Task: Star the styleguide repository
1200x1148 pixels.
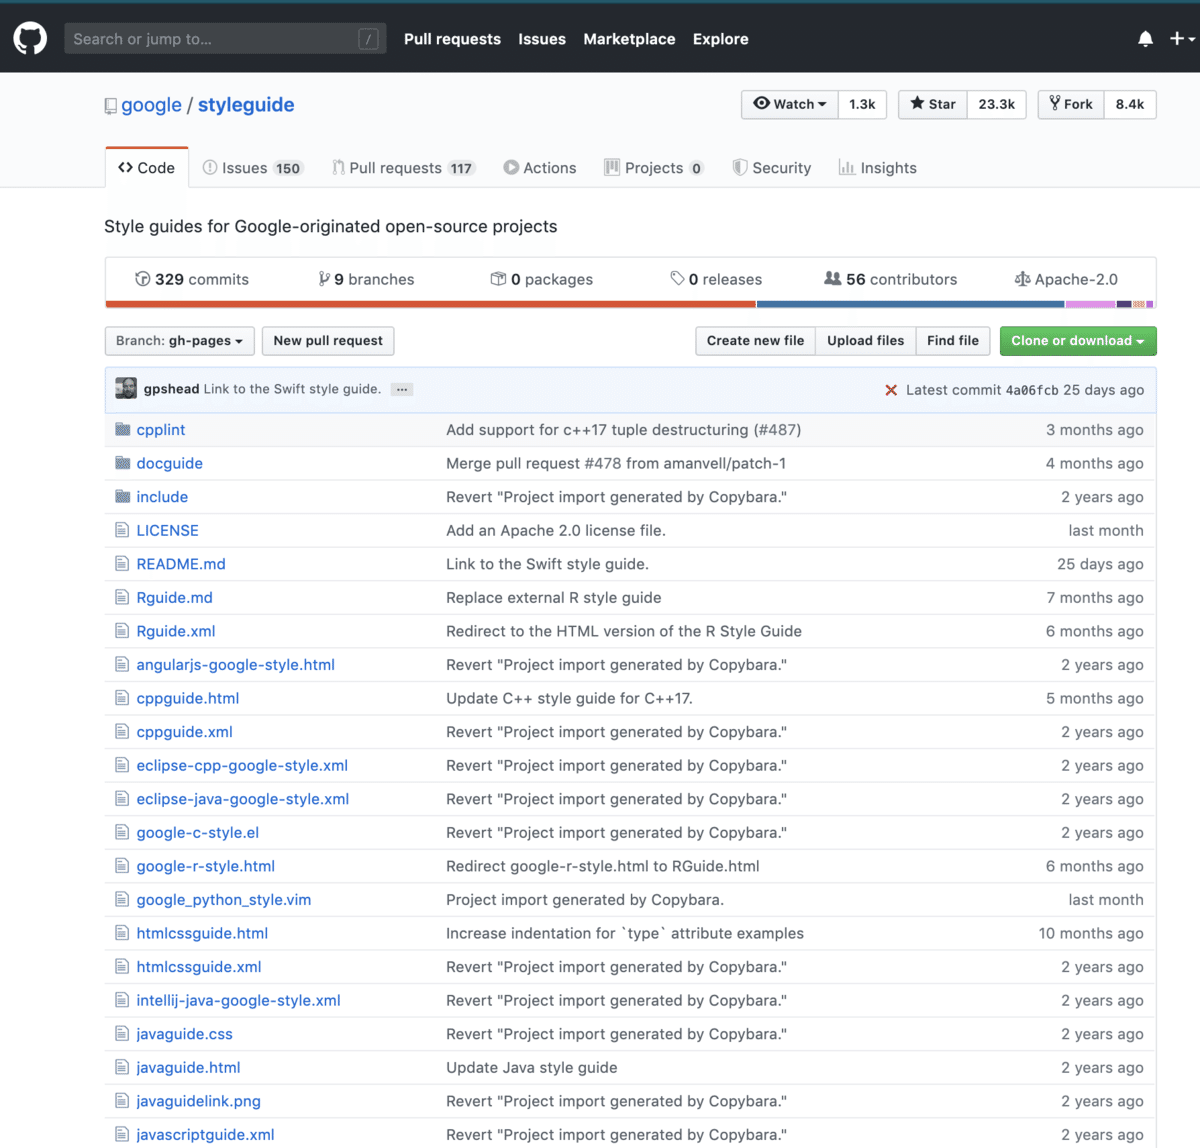Action: [x=933, y=104]
